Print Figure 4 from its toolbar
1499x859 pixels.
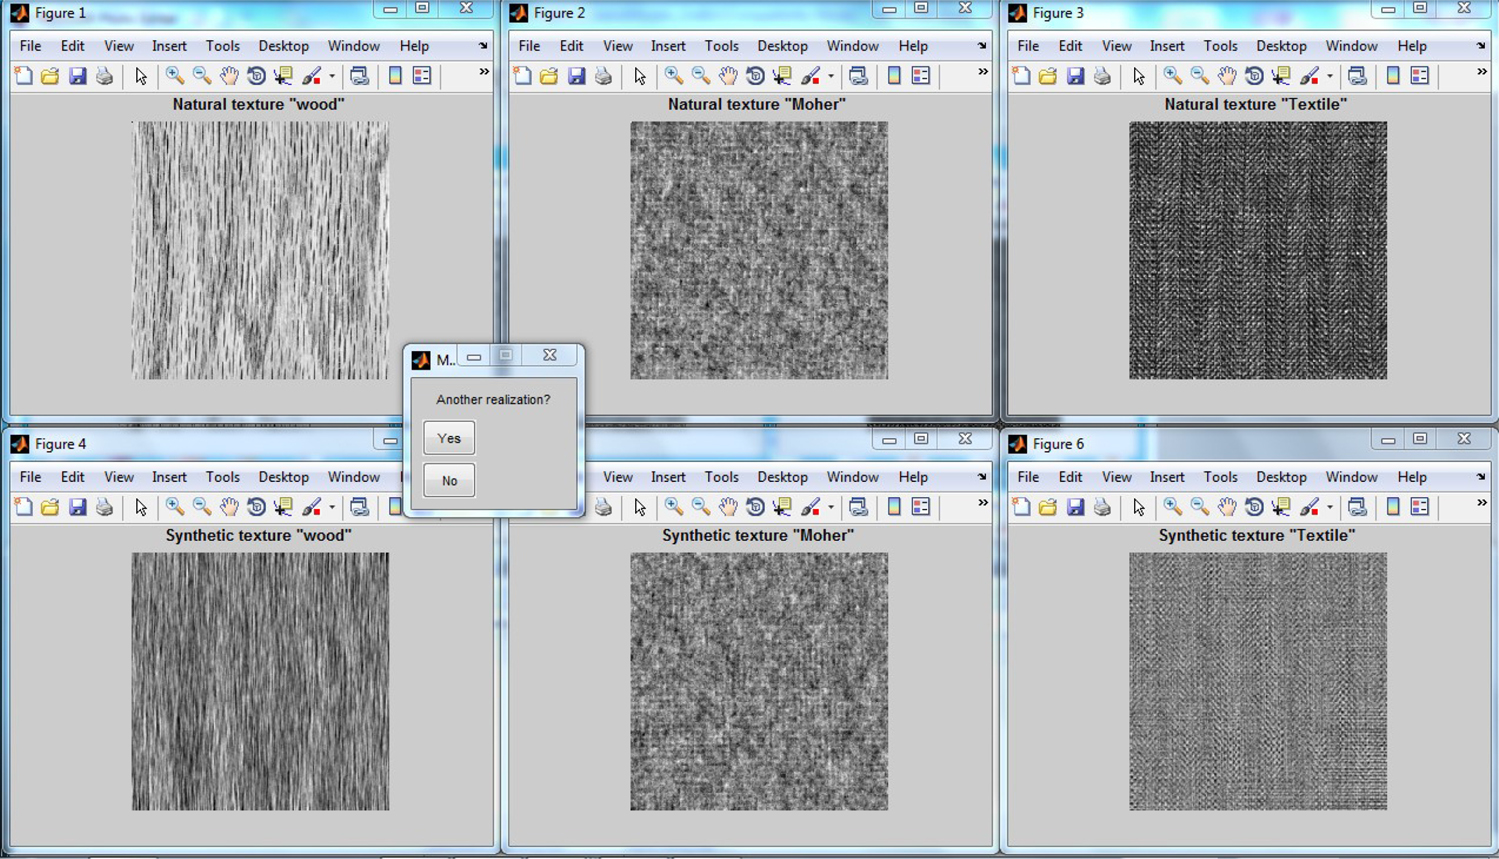pos(104,507)
